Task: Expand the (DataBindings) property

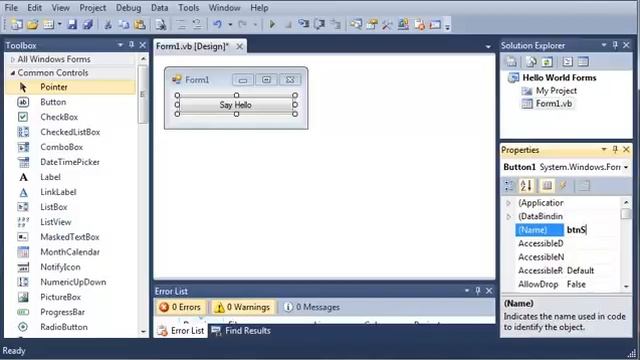Action: [x=509, y=217]
